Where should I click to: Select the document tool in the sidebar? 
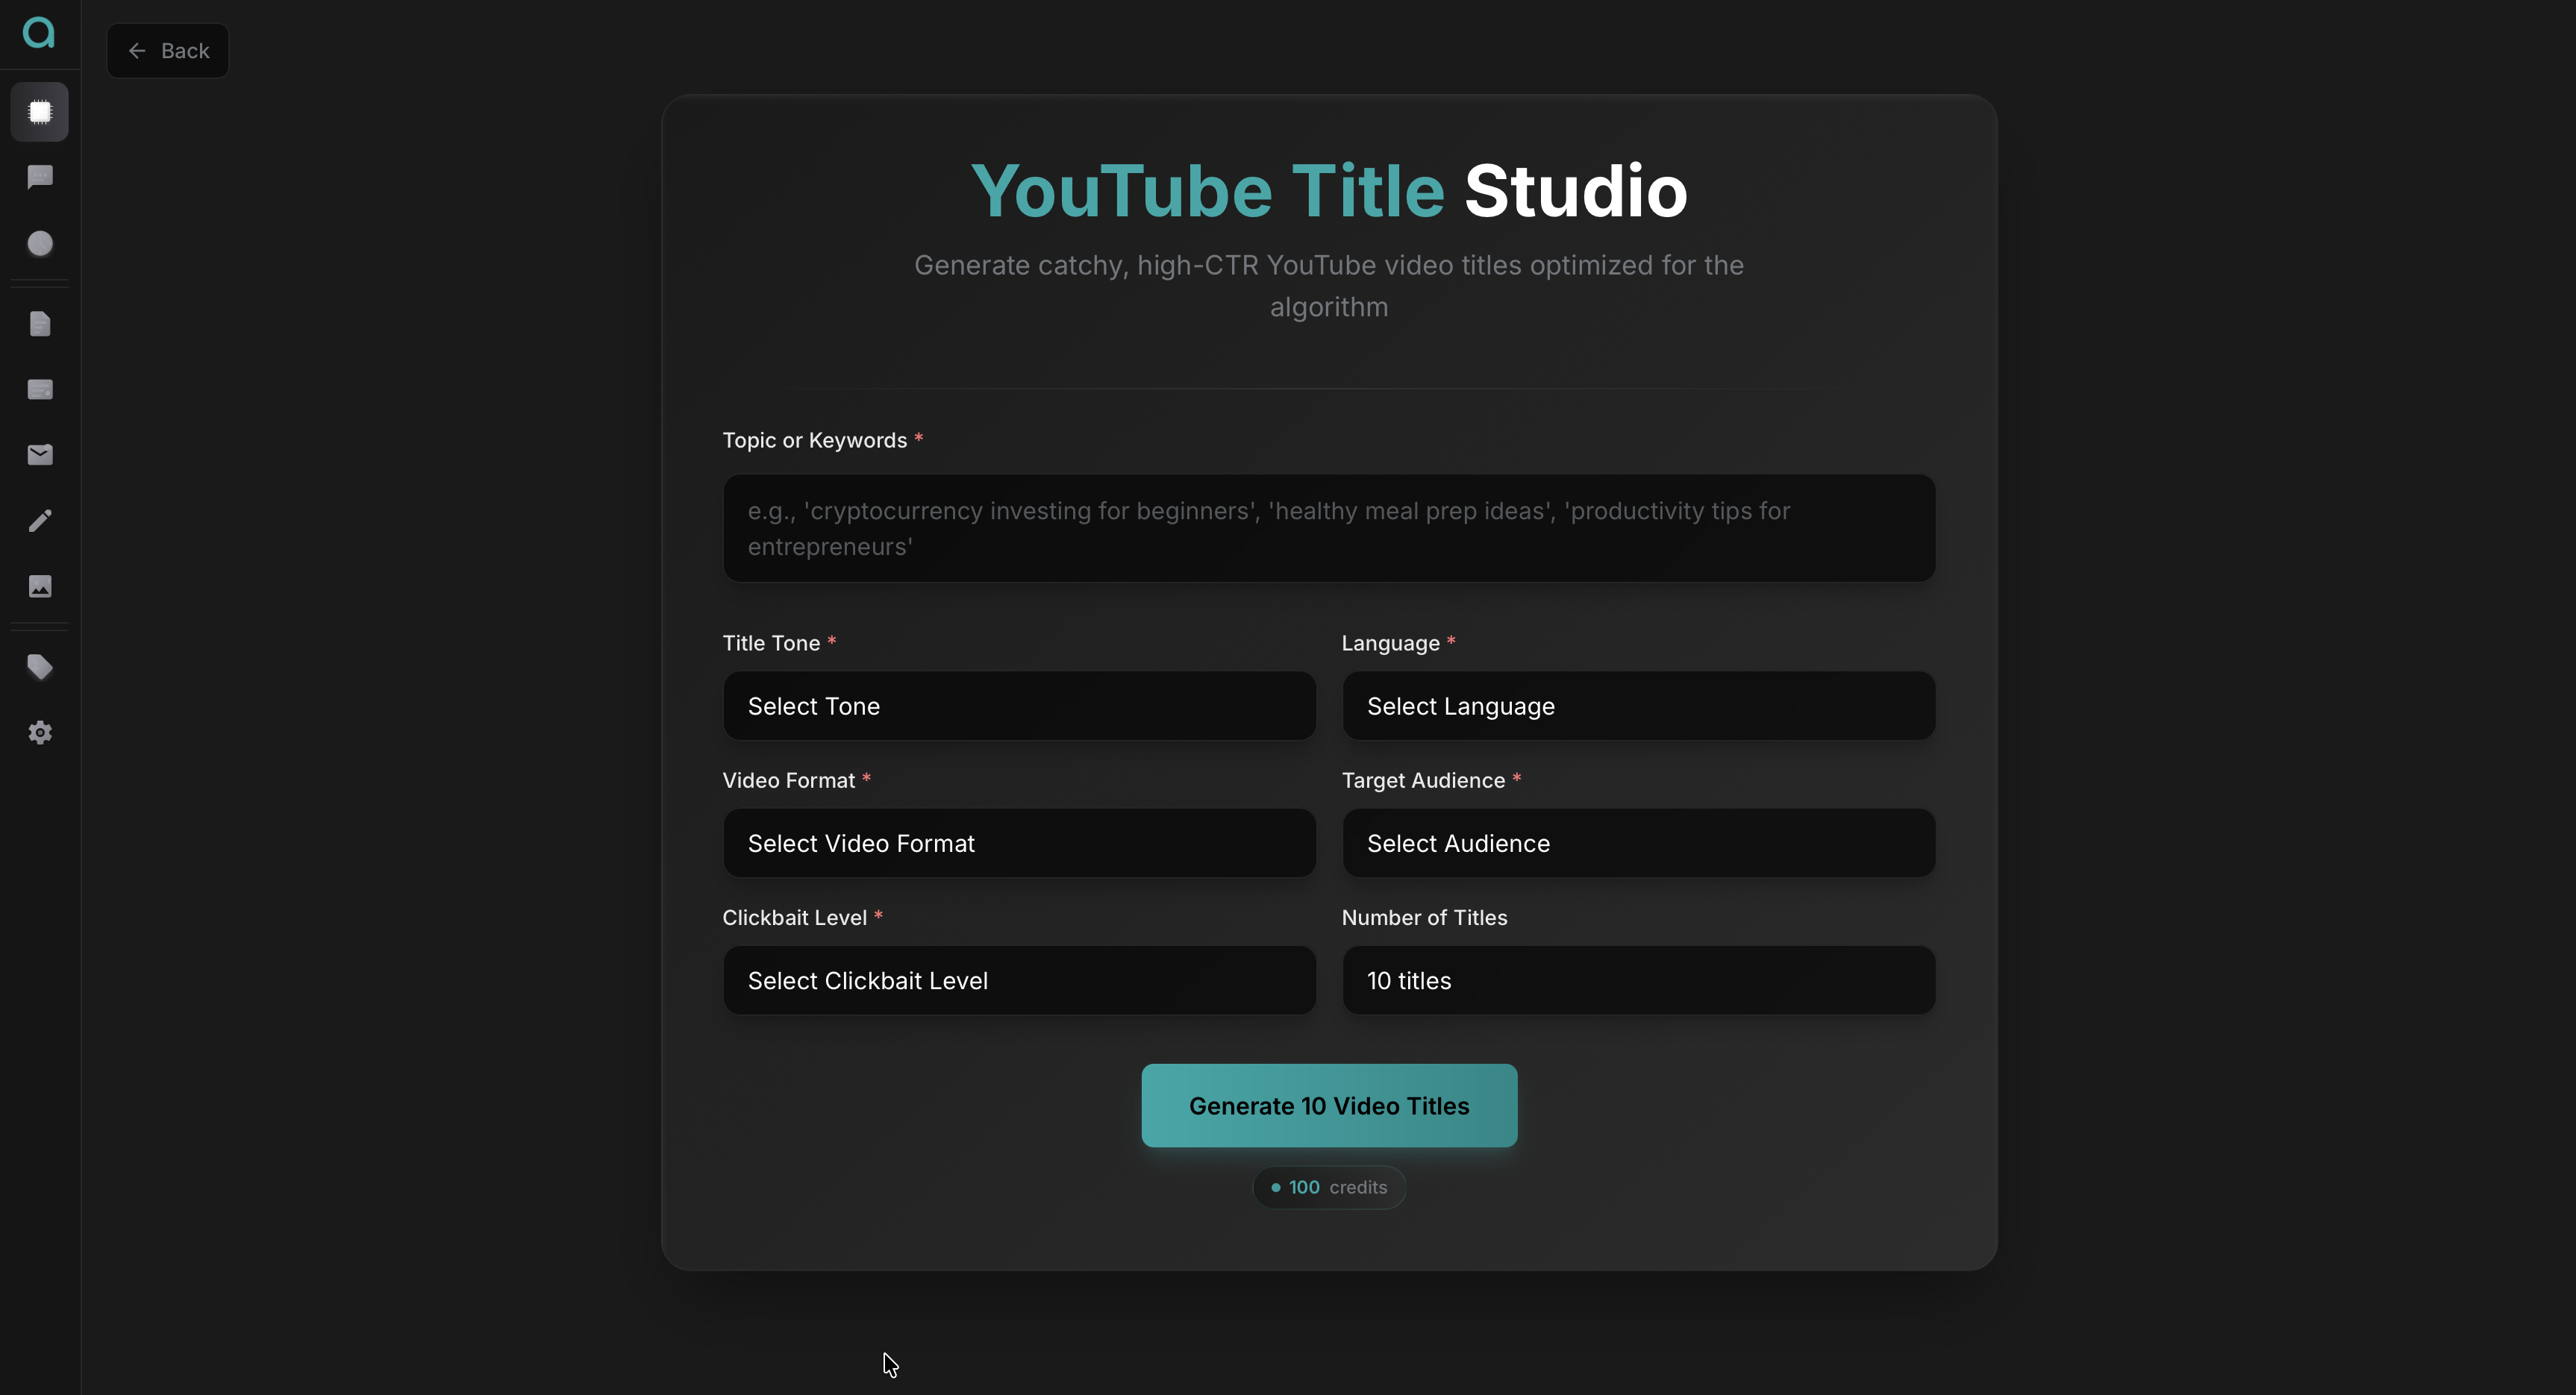pos(40,323)
